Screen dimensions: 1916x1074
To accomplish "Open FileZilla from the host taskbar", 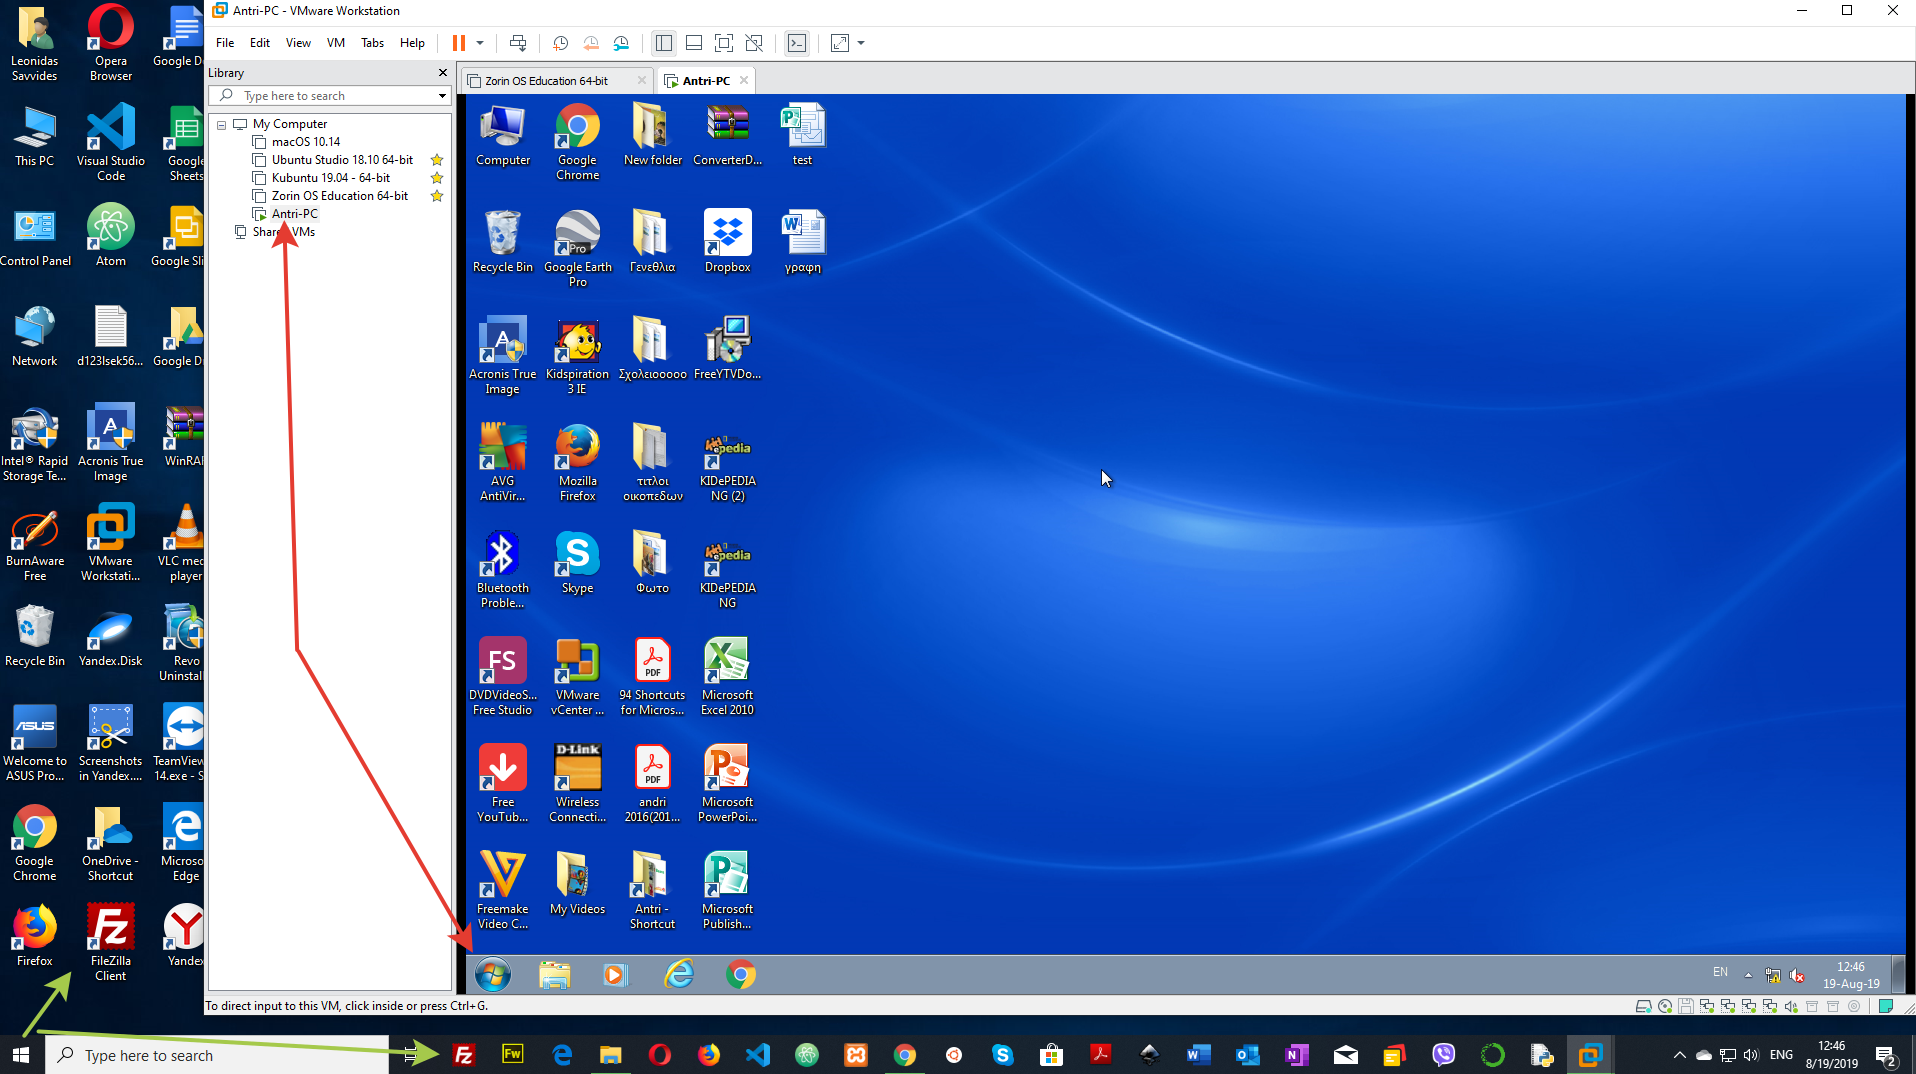I will [464, 1055].
